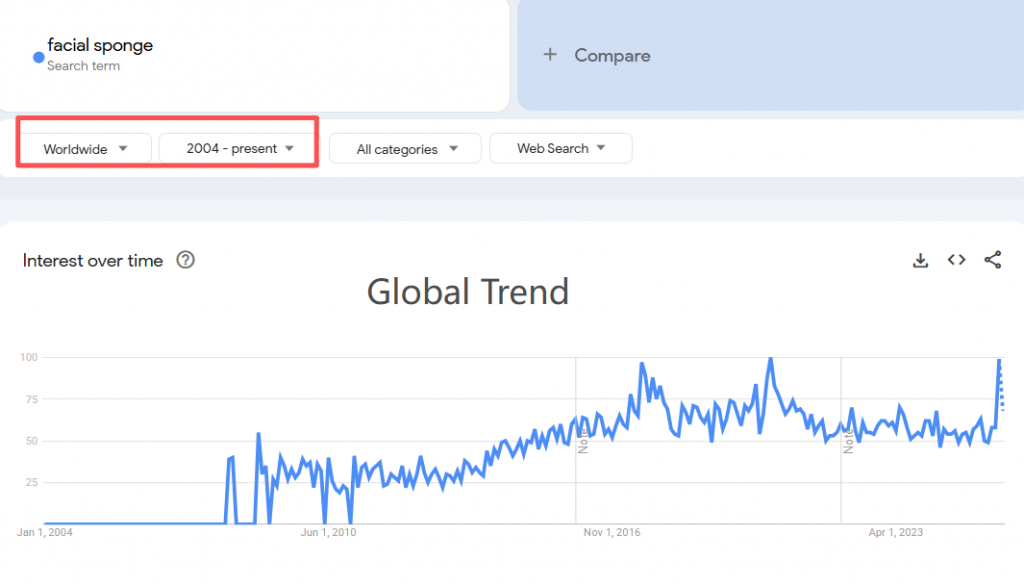Click the Jun 1, 2010 axis label

(x=328, y=532)
